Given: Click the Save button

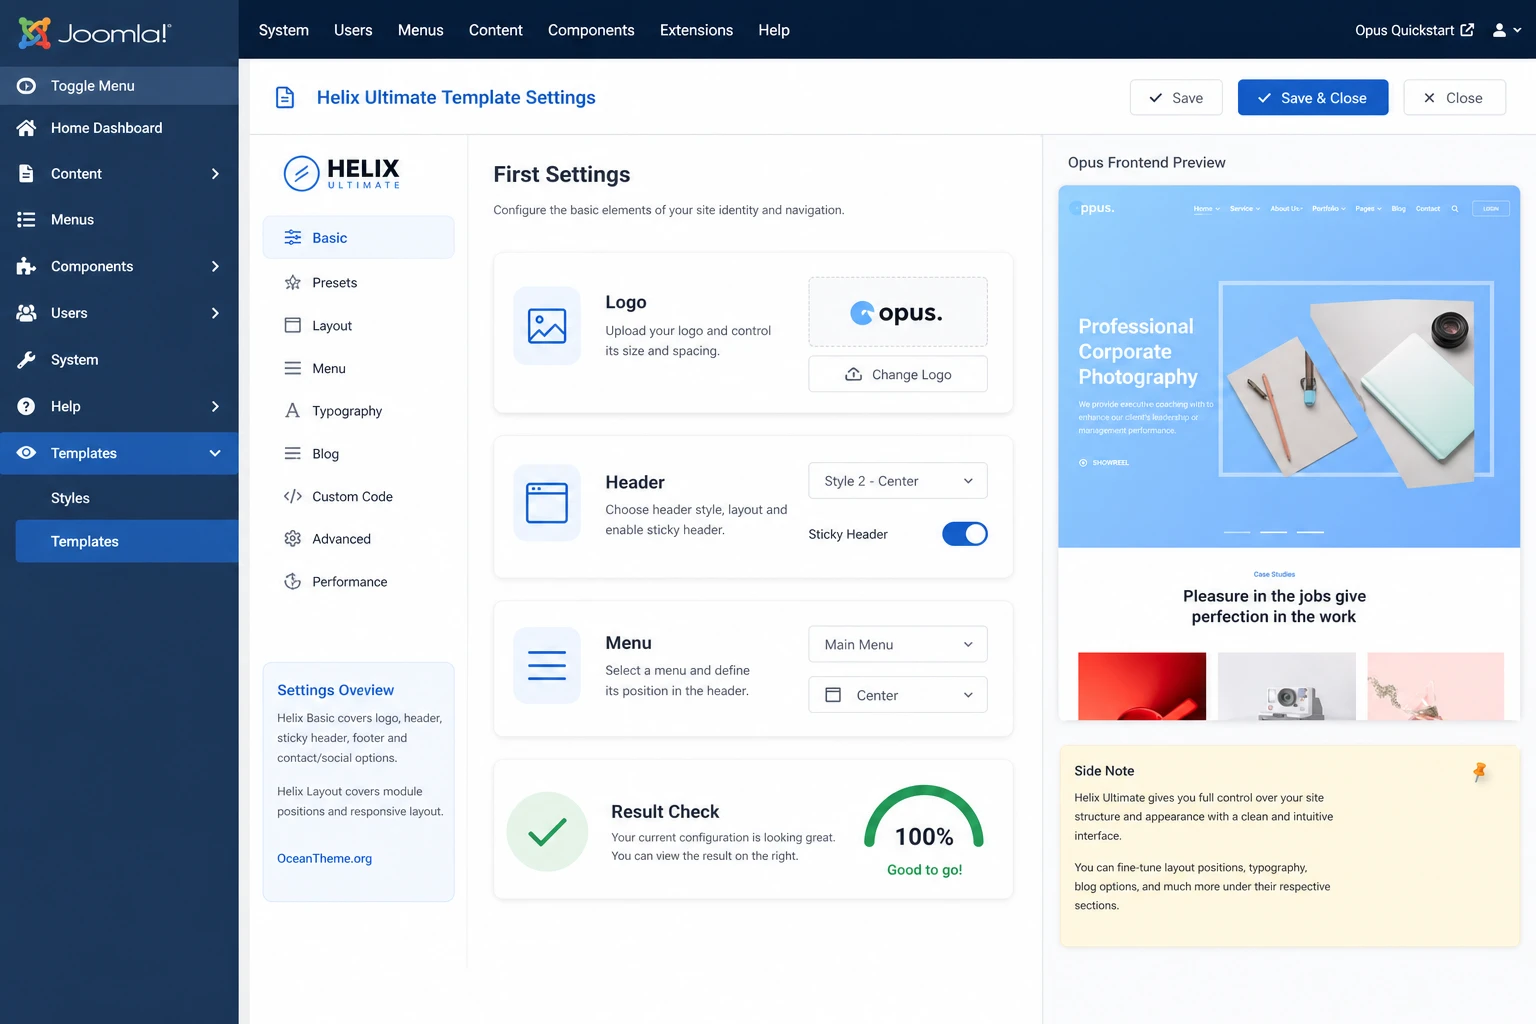Looking at the screenshot, I should (1176, 98).
